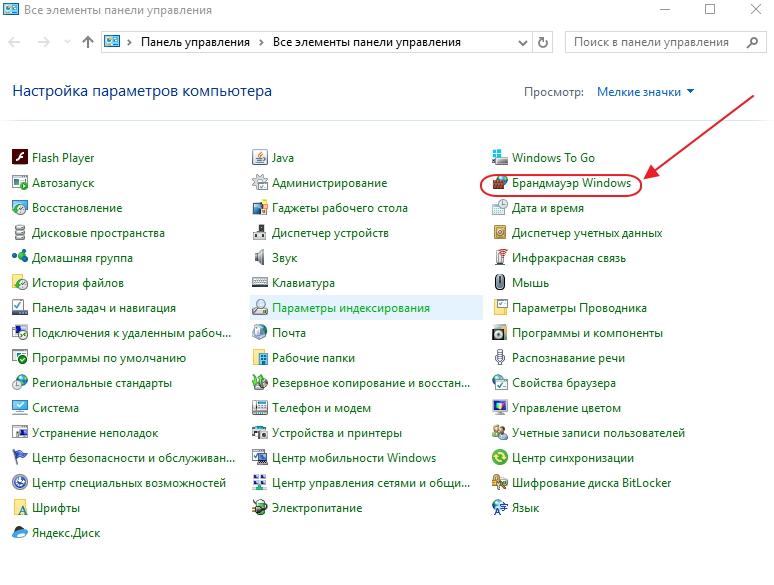Open Центр управления сетями и общим доступом link
The image size is (774, 585).
tap(371, 483)
